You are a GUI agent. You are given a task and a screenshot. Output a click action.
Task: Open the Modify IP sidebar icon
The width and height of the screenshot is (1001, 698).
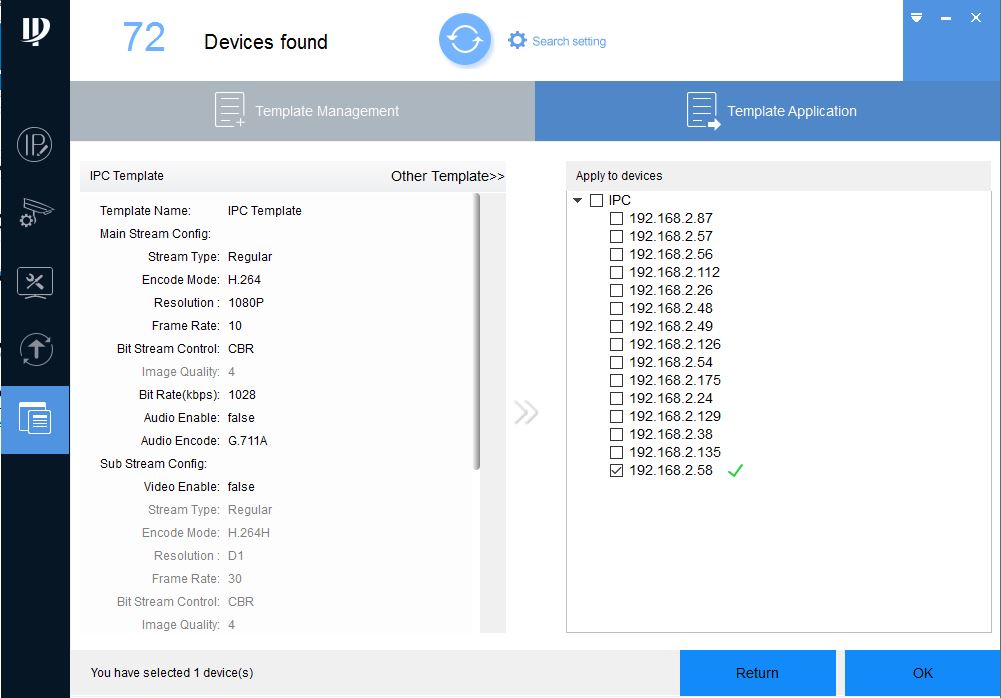click(x=35, y=145)
